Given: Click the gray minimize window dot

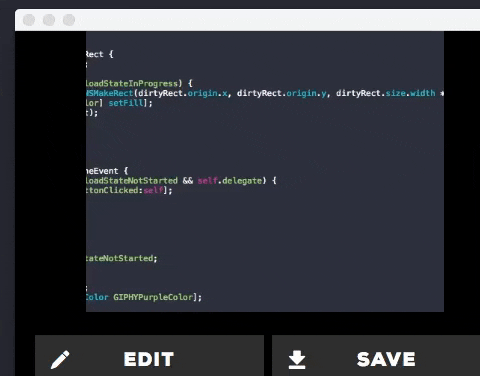Looking at the screenshot, I should (x=49, y=20).
